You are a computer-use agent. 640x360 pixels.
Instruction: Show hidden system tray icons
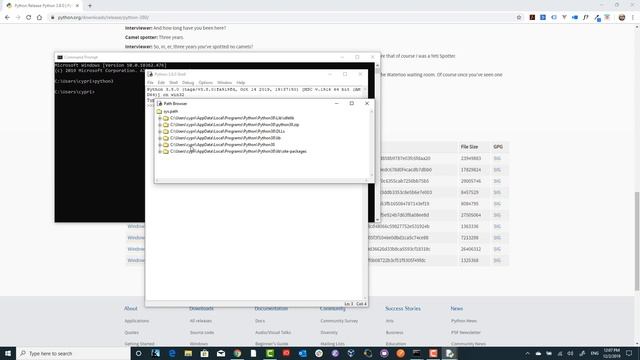click(x=527, y=353)
